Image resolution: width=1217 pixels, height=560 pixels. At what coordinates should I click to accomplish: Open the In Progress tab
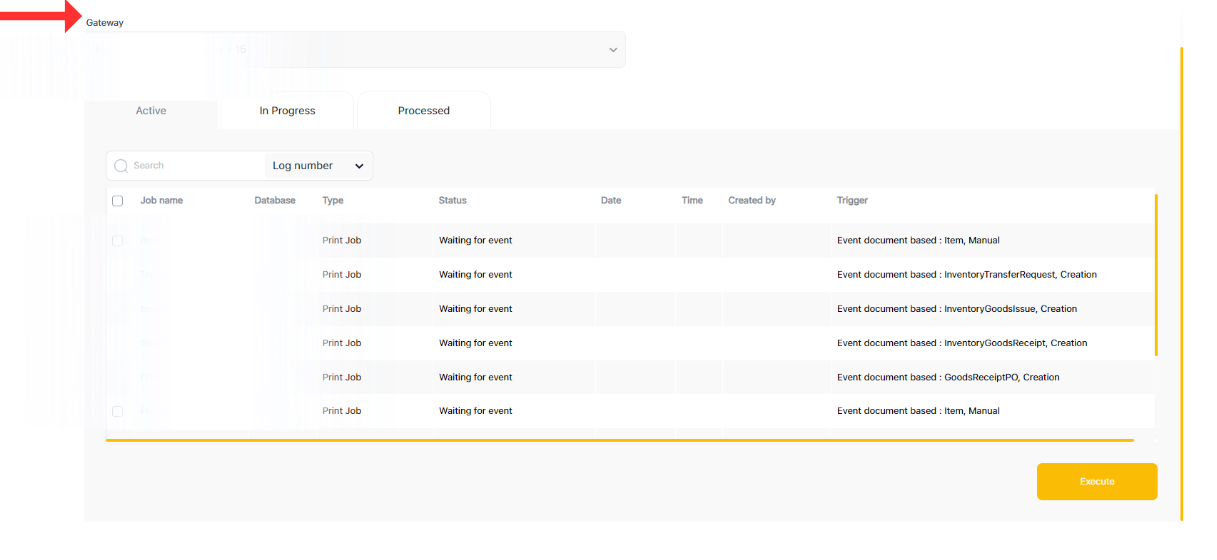pyautogui.click(x=287, y=111)
